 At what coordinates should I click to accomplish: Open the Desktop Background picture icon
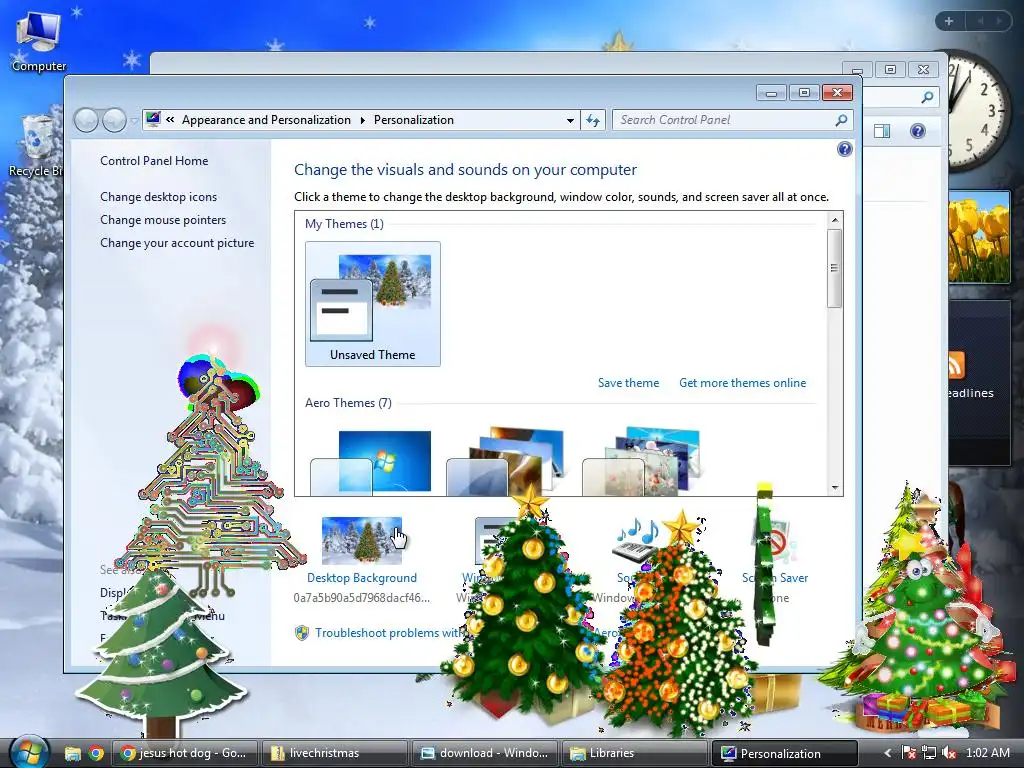tap(362, 541)
